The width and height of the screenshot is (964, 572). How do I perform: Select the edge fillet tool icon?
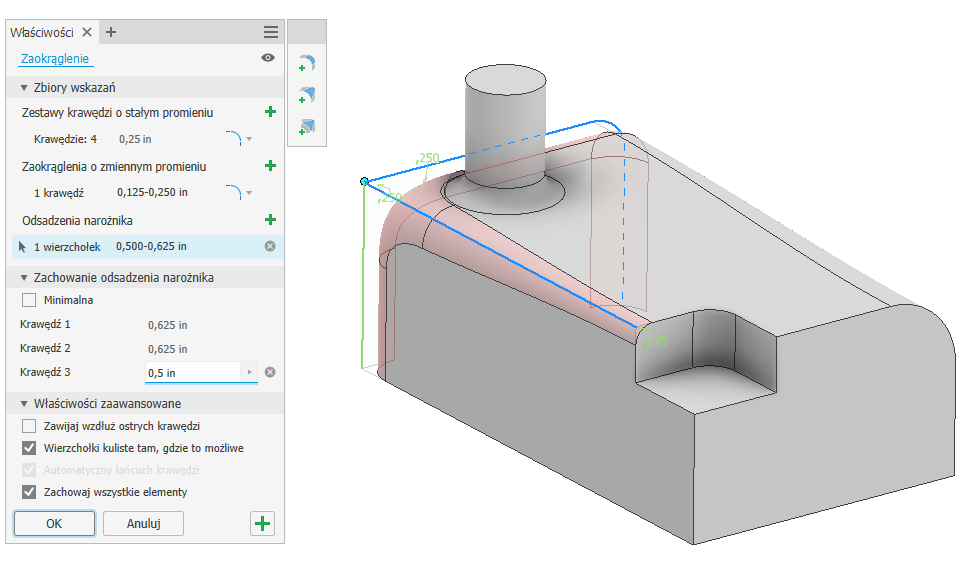(307, 63)
